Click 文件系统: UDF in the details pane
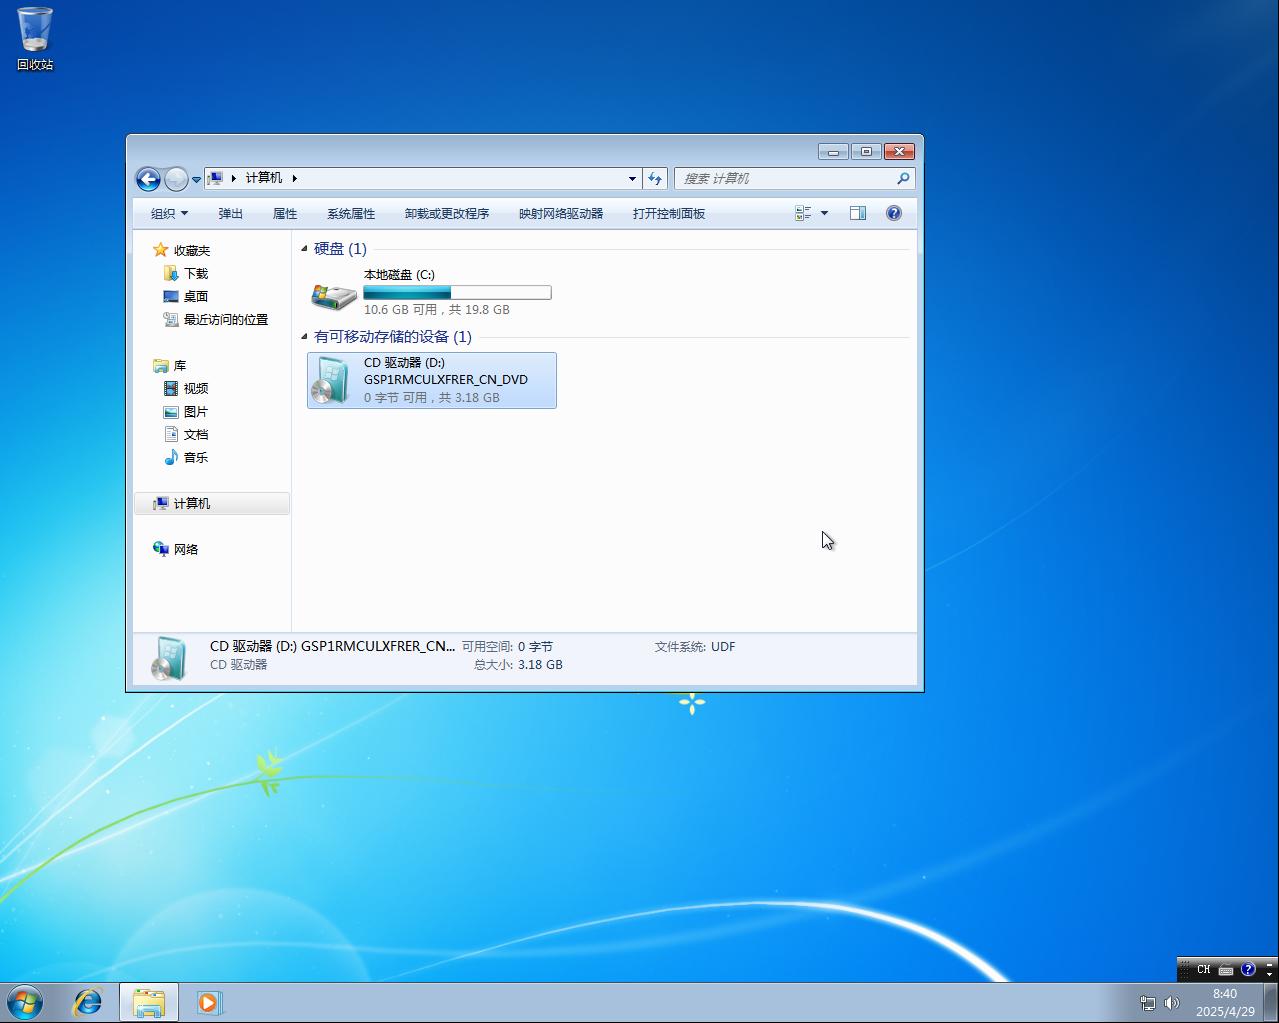 tap(695, 647)
